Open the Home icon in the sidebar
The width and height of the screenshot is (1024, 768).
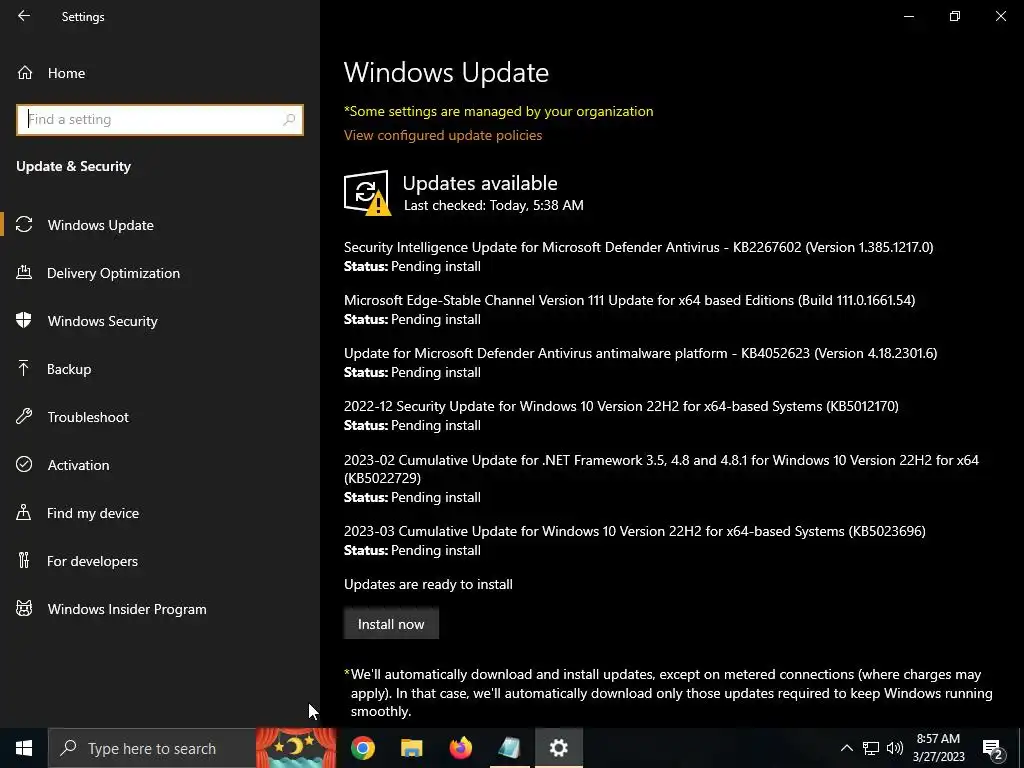(25, 73)
